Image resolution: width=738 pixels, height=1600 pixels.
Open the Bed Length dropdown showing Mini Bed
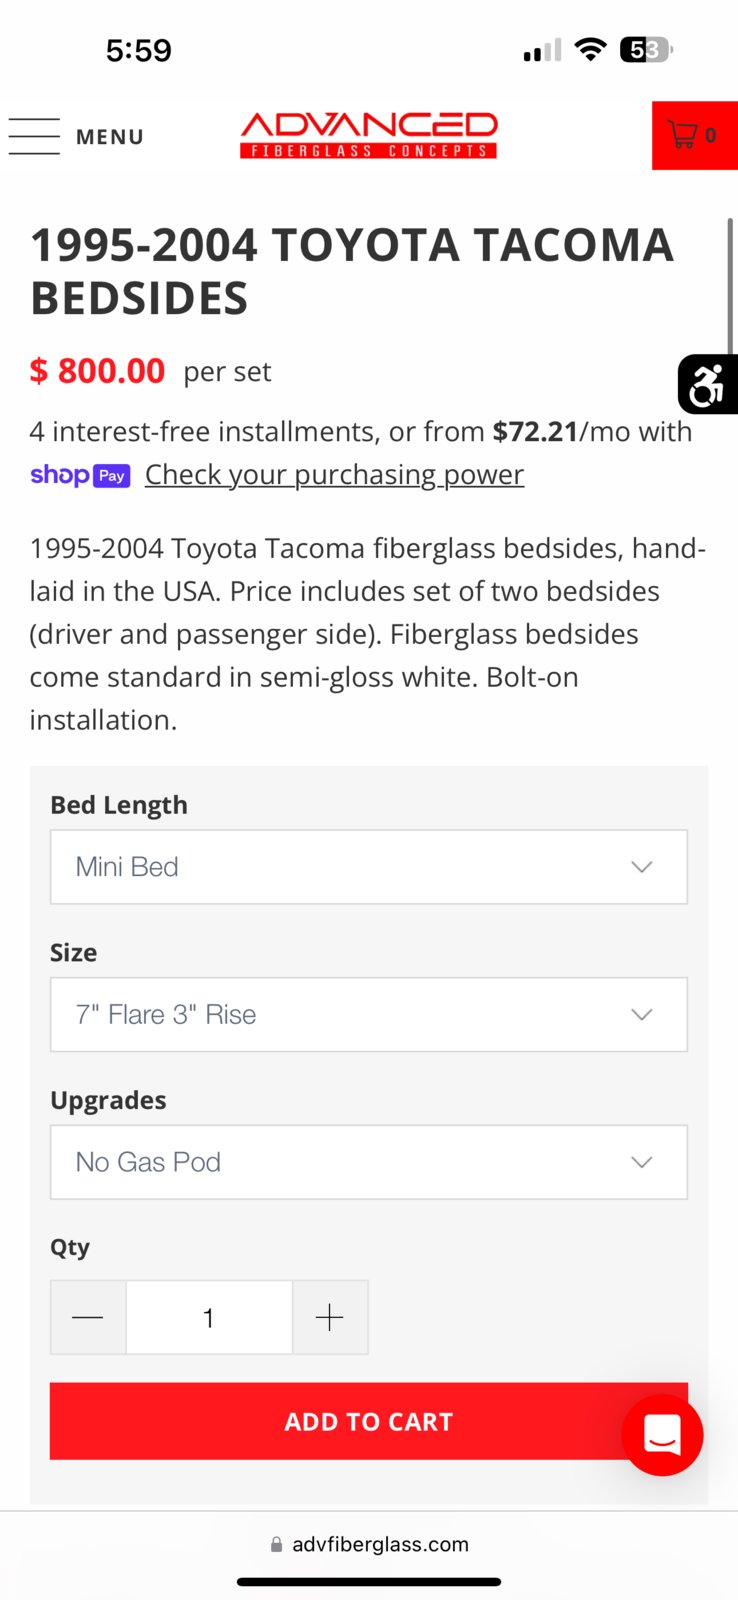pyautogui.click(x=369, y=867)
